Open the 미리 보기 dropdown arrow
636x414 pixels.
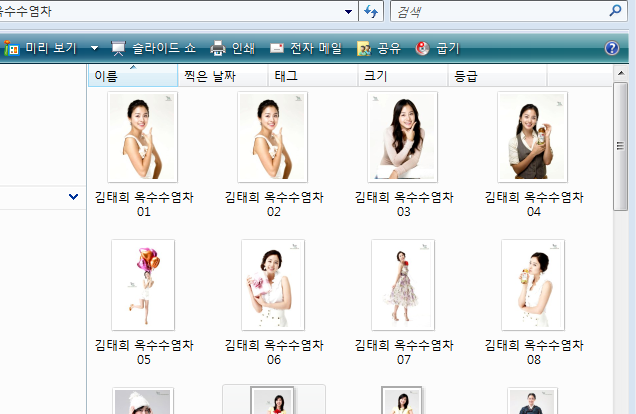95,48
